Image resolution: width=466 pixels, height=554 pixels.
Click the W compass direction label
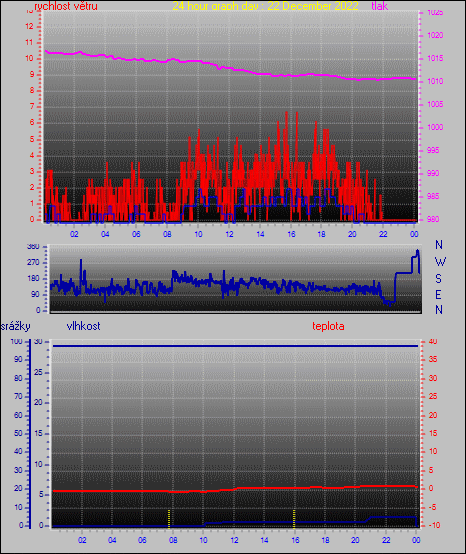[440, 262]
